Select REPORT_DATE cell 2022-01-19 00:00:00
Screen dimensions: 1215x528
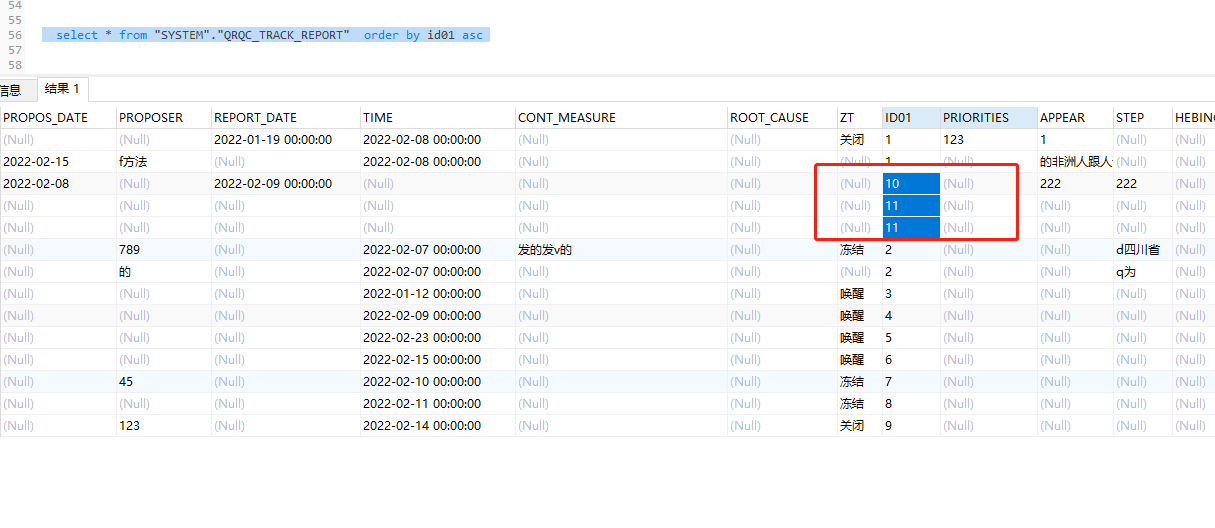pos(285,139)
